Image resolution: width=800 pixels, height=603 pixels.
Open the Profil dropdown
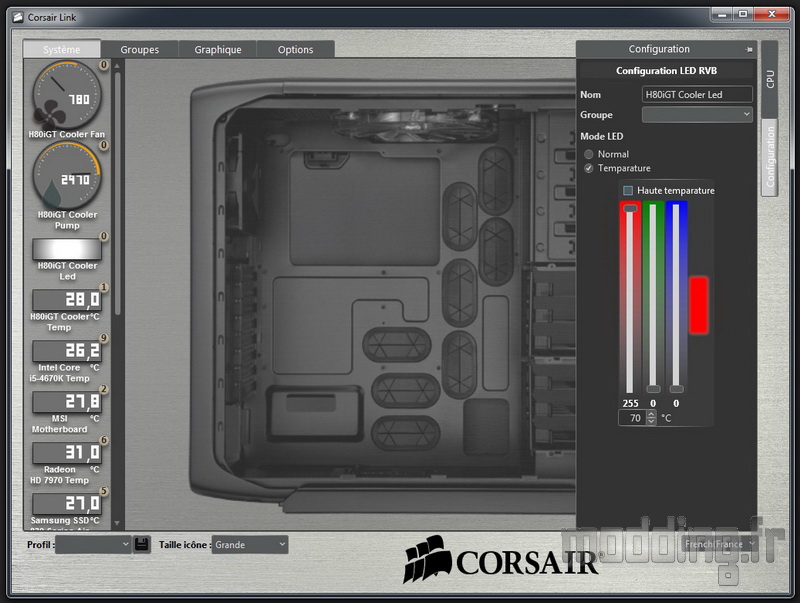pos(93,544)
